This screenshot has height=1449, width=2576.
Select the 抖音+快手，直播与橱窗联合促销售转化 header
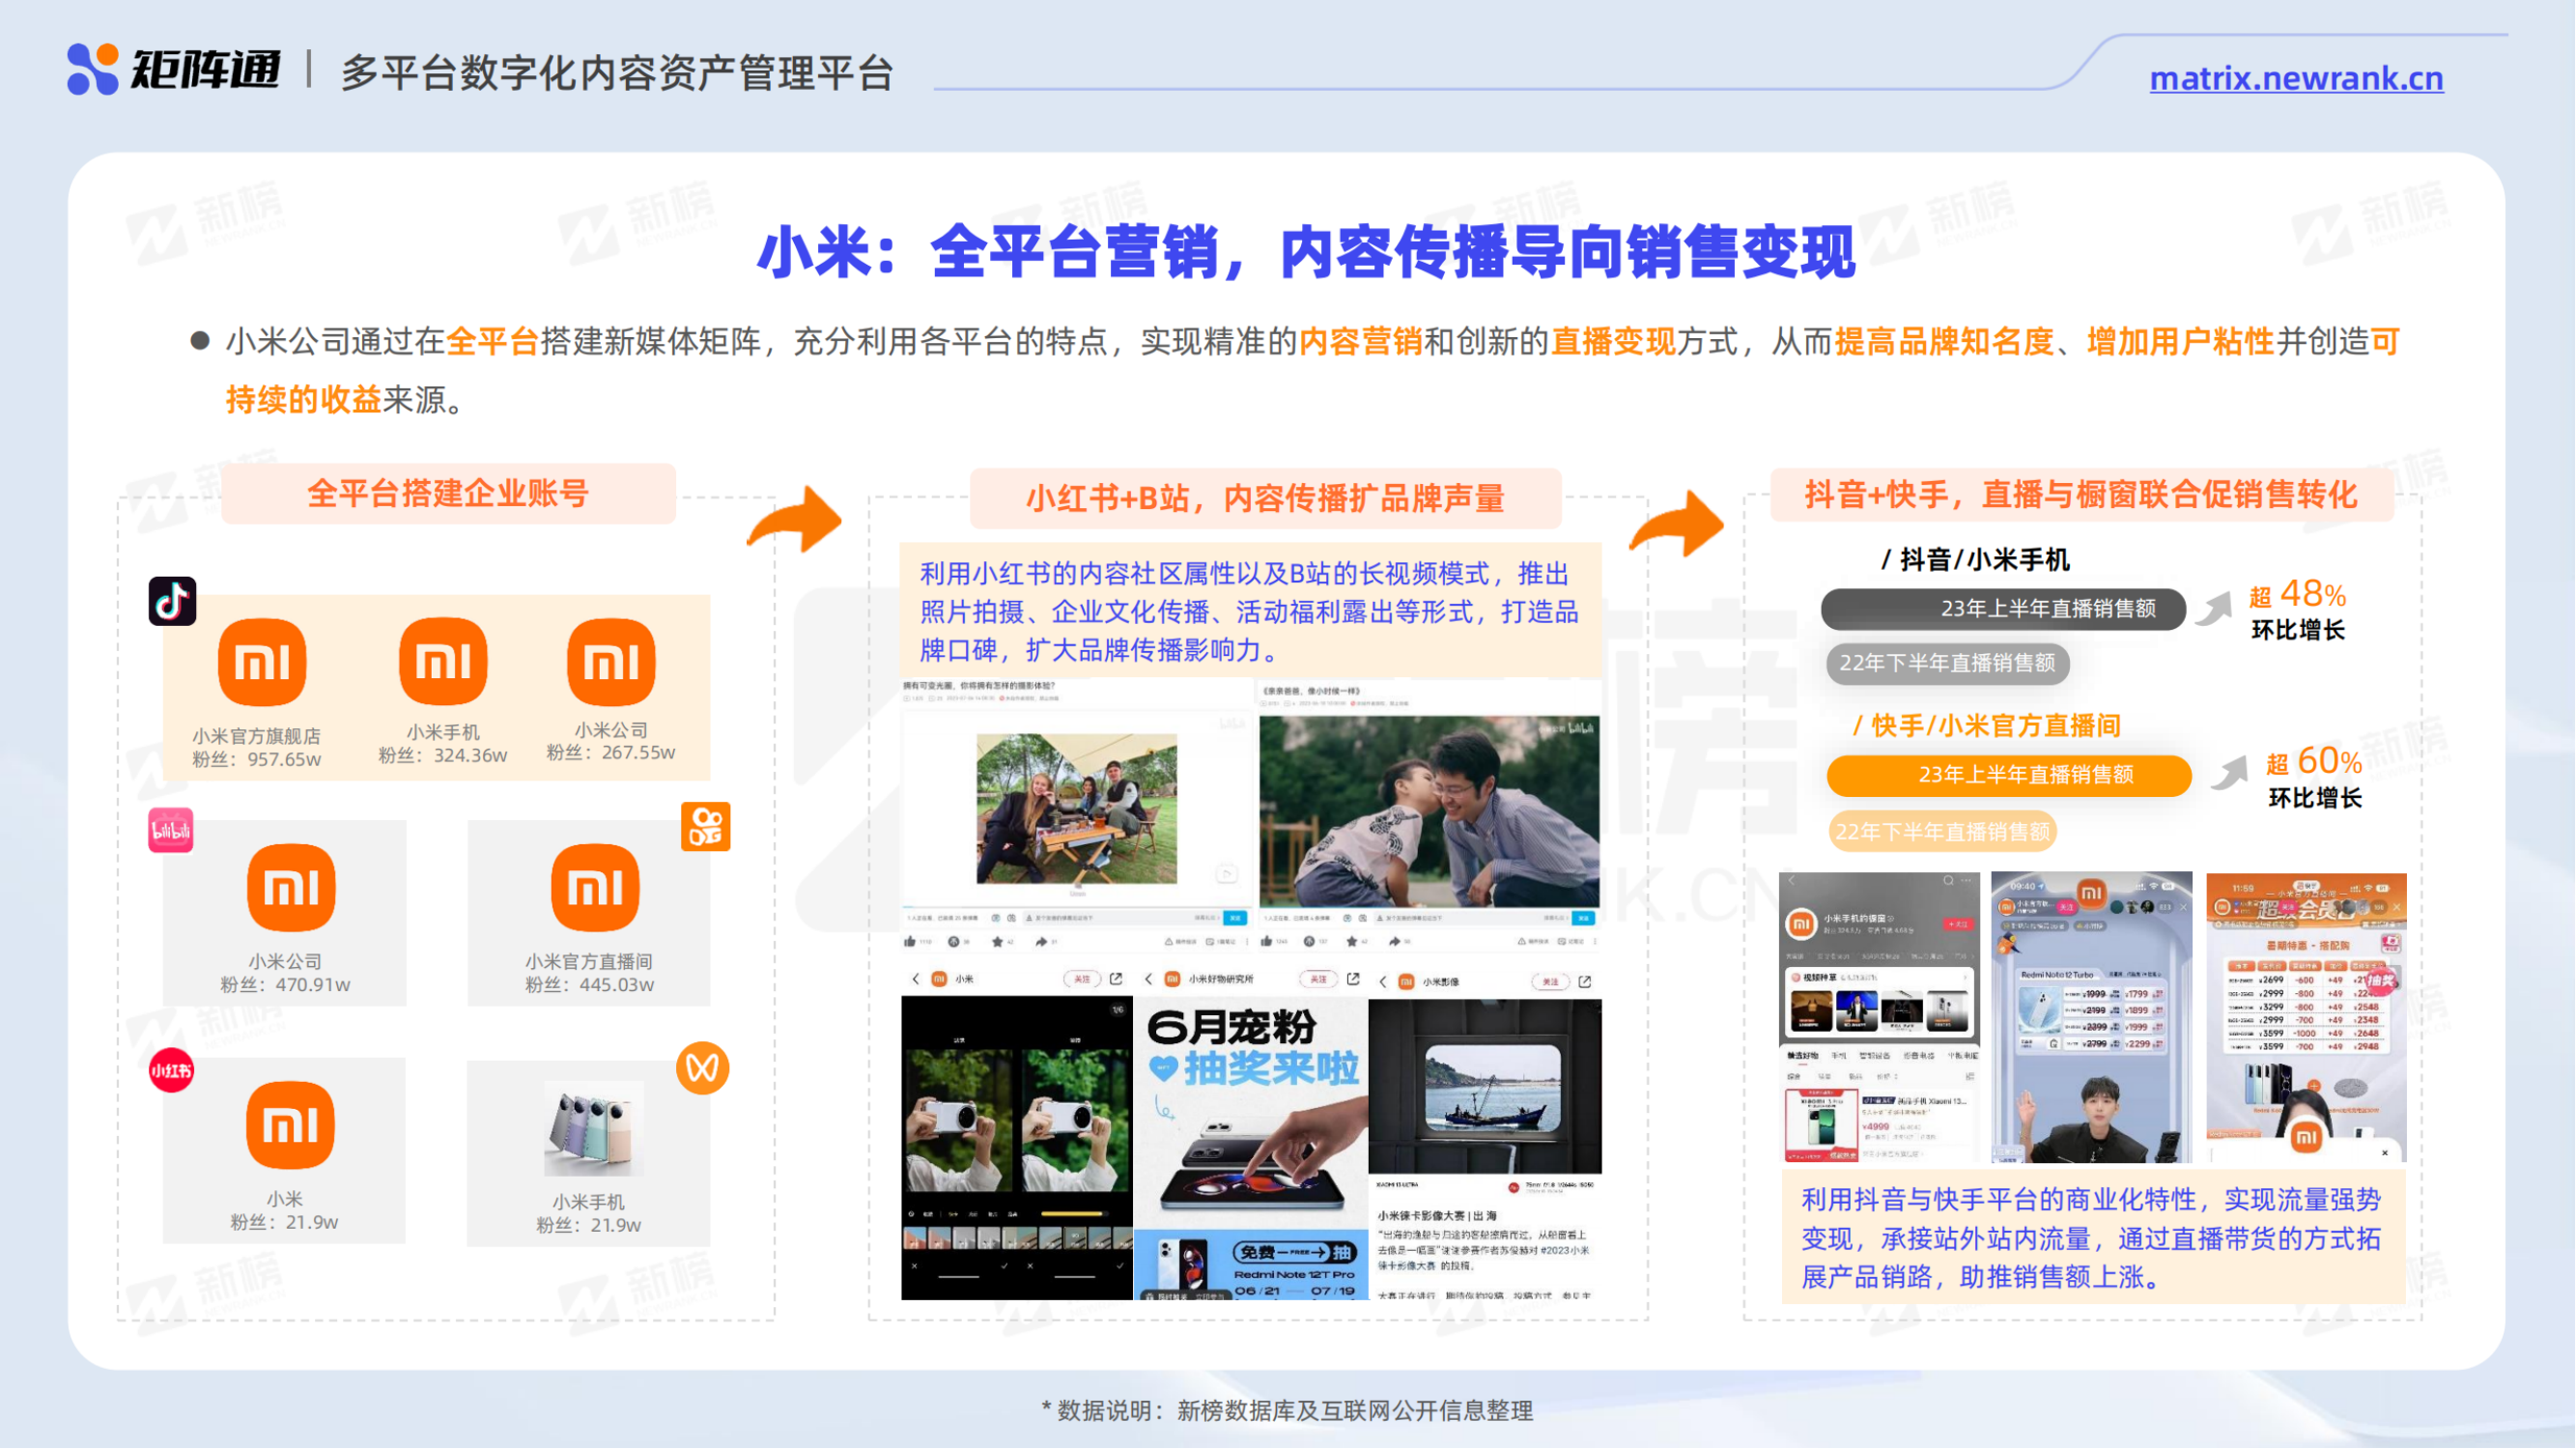click(x=2082, y=494)
